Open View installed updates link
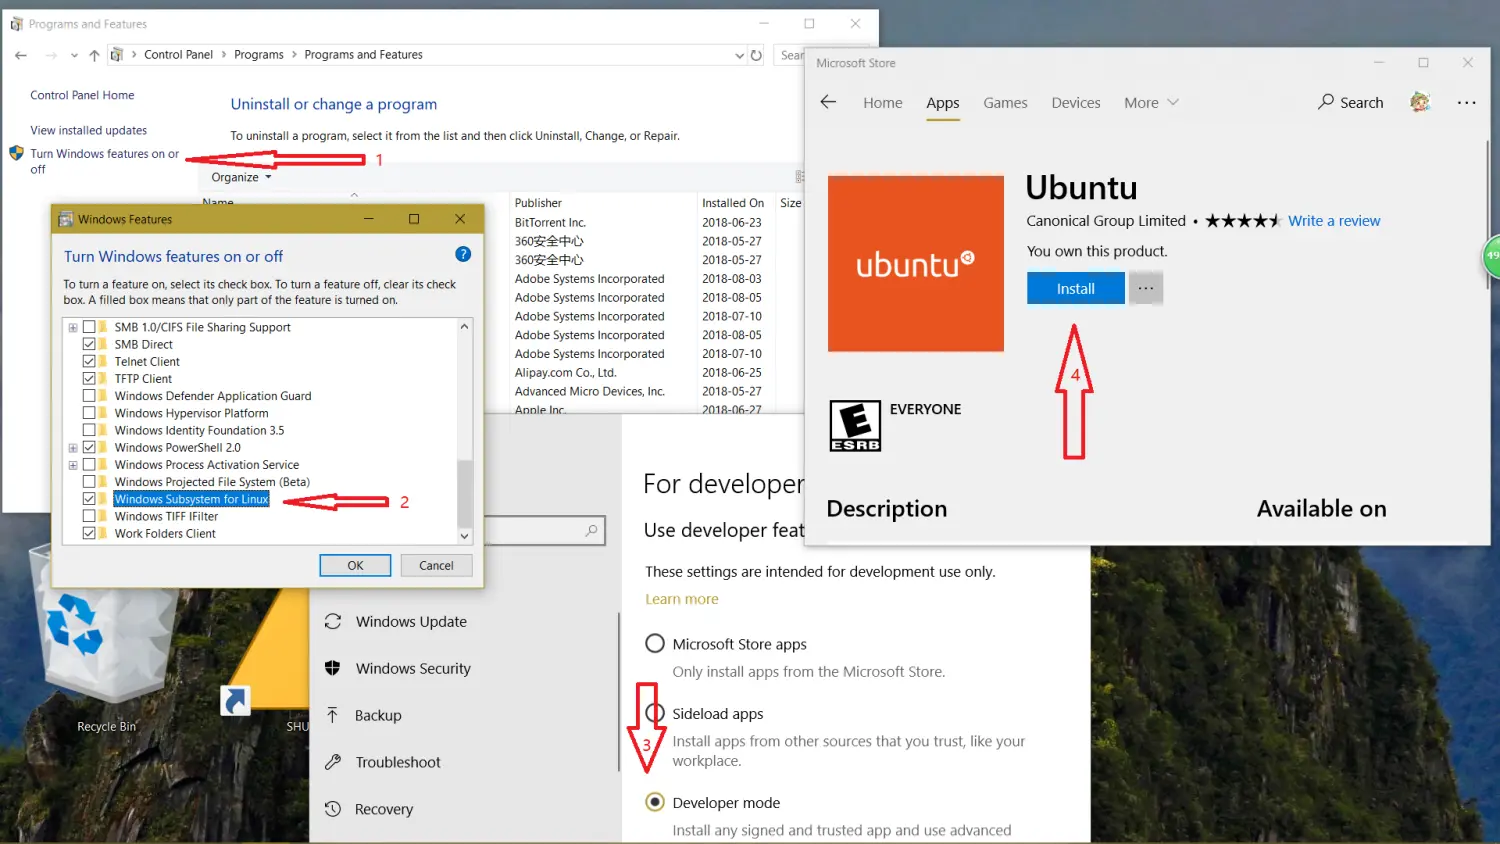The width and height of the screenshot is (1500, 844). [x=88, y=130]
